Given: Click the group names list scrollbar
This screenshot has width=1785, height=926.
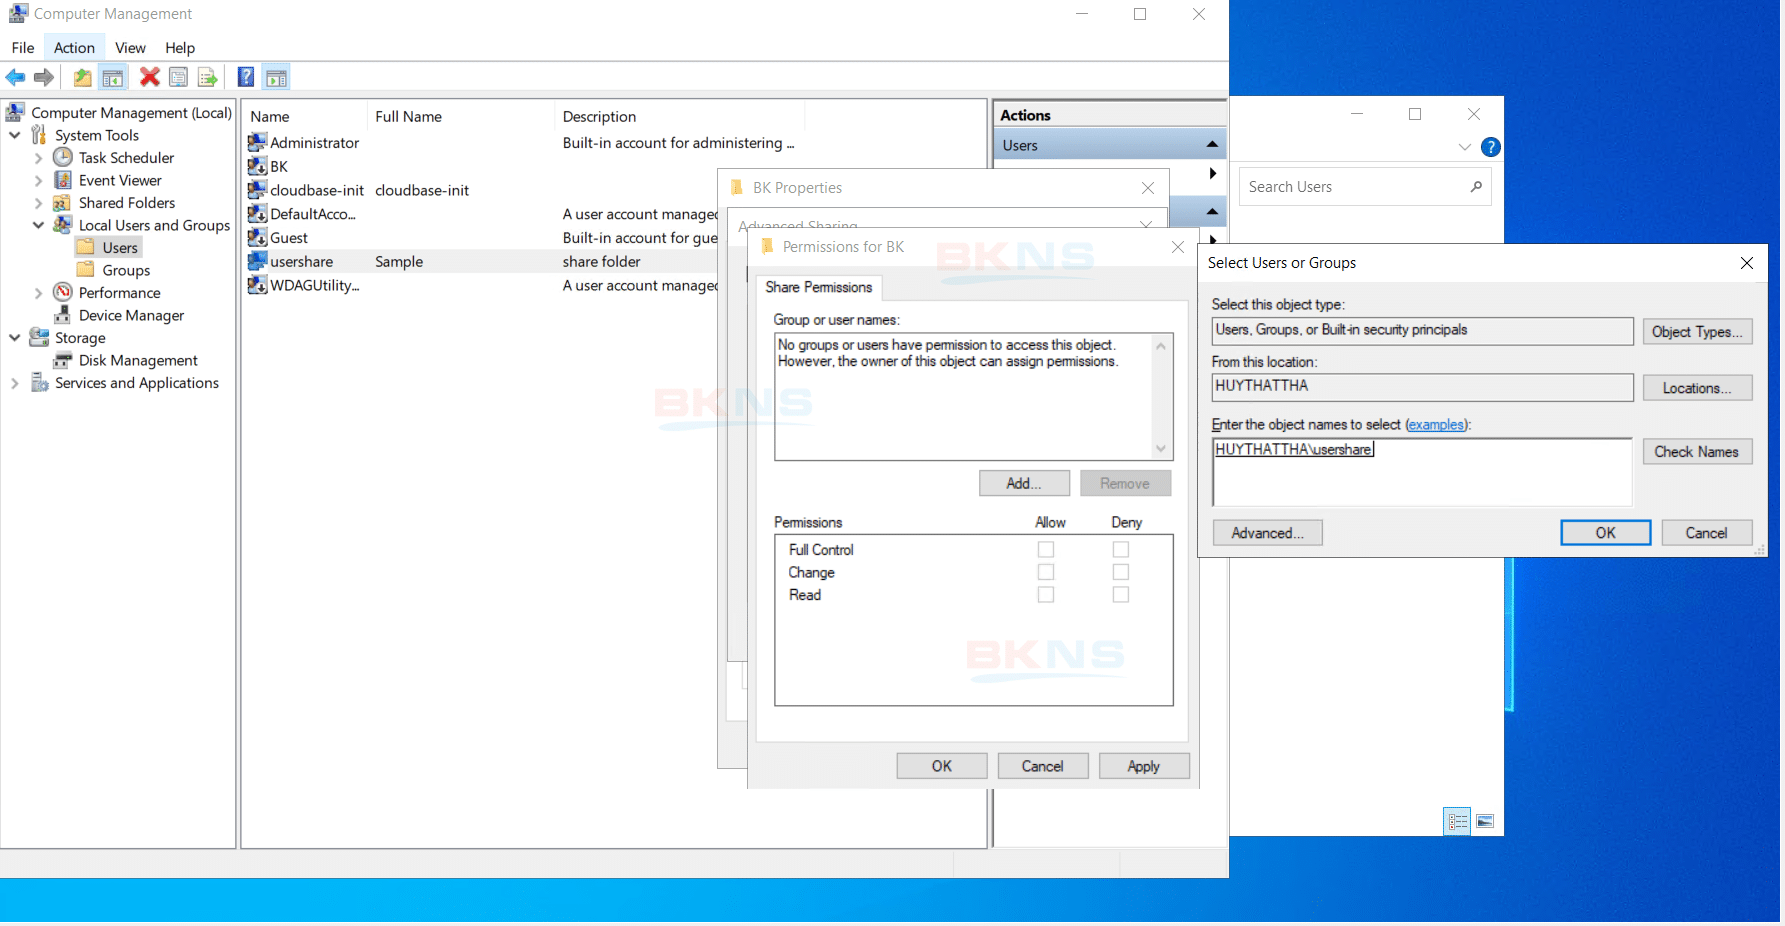Looking at the screenshot, I should (1160, 397).
